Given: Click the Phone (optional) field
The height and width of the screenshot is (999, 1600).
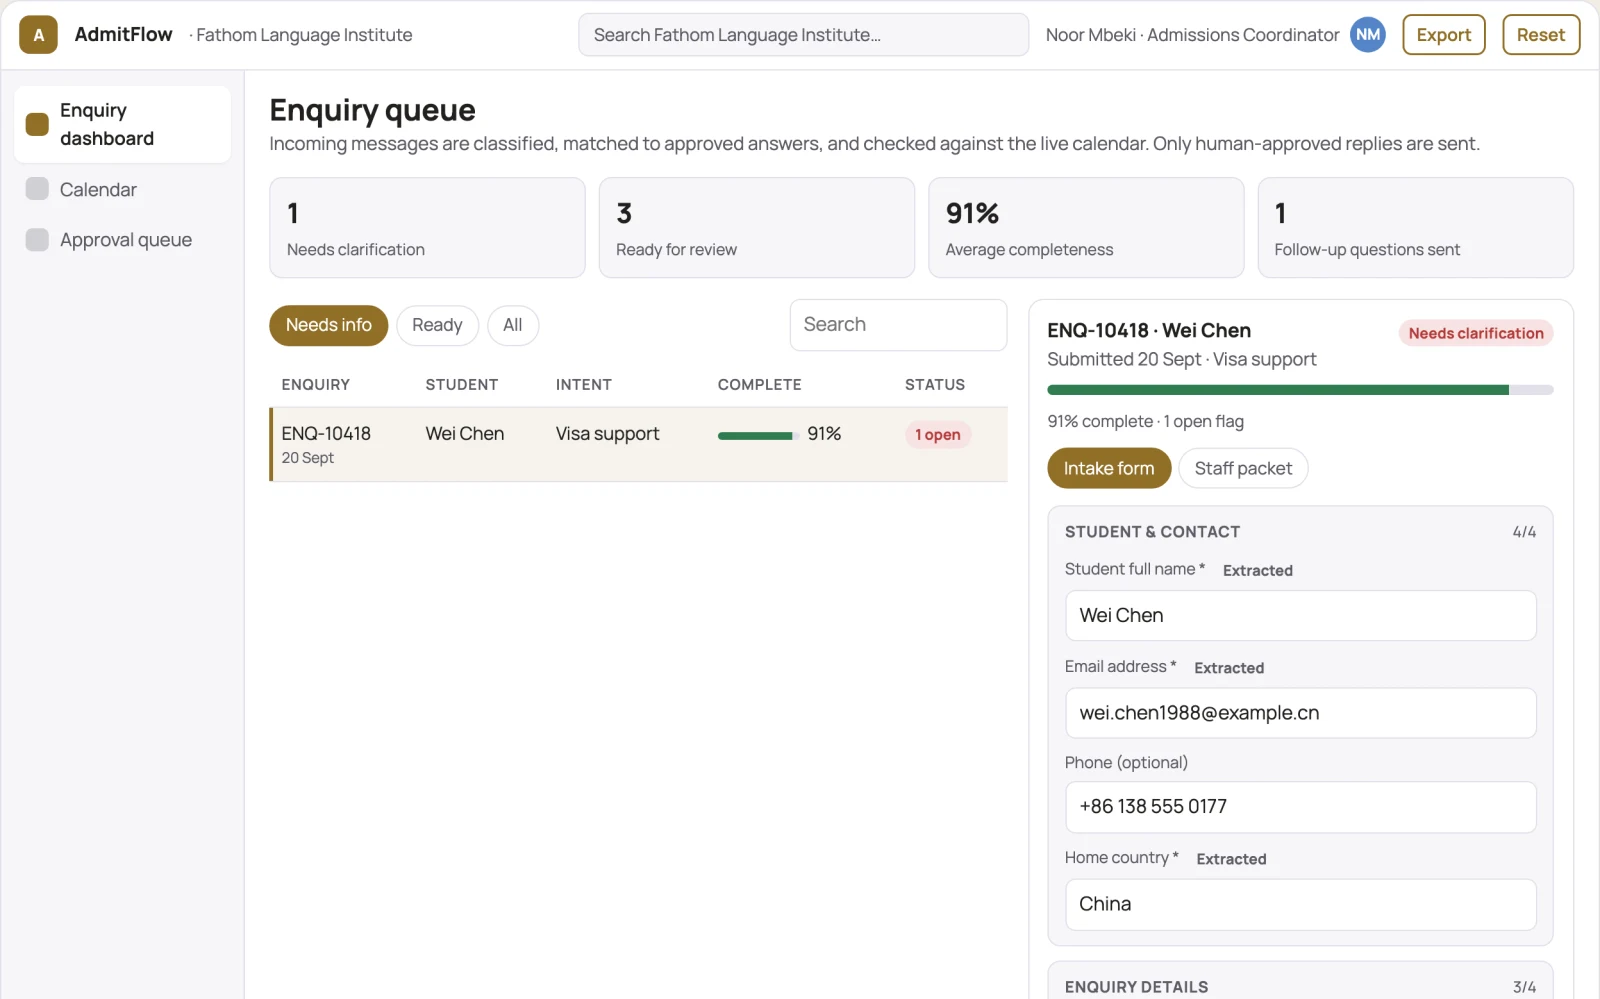Looking at the screenshot, I should coord(1300,807).
